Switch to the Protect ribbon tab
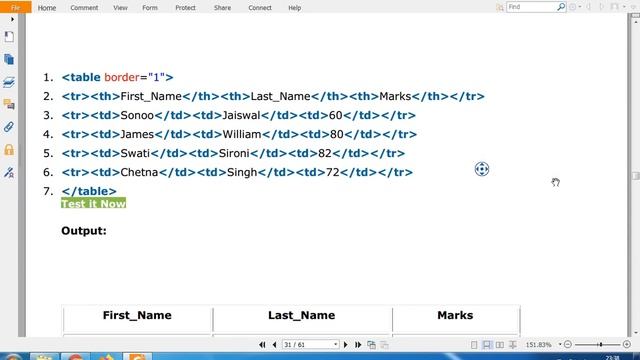Screen dimensions: 640x360 pyautogui.click(x=185, y=8)
